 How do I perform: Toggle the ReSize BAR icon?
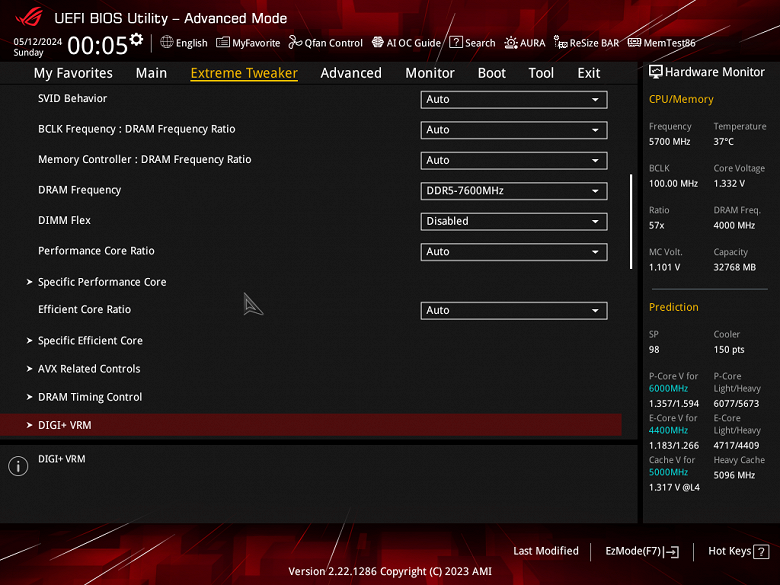click(x=560, y=43)
